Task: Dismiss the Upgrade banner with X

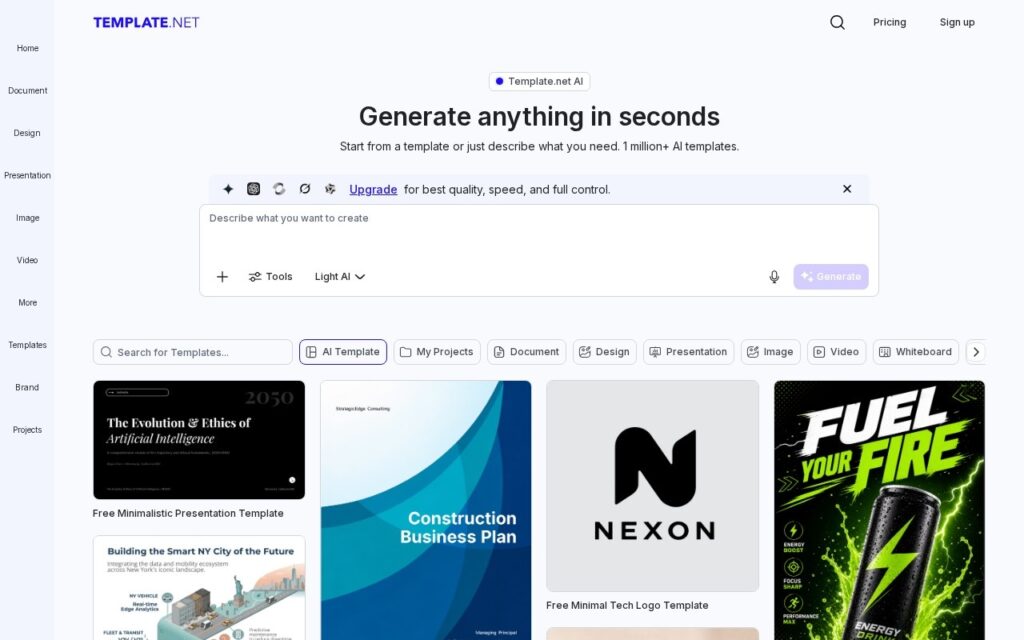Action: pyautogui.click(x=847, y=189)
